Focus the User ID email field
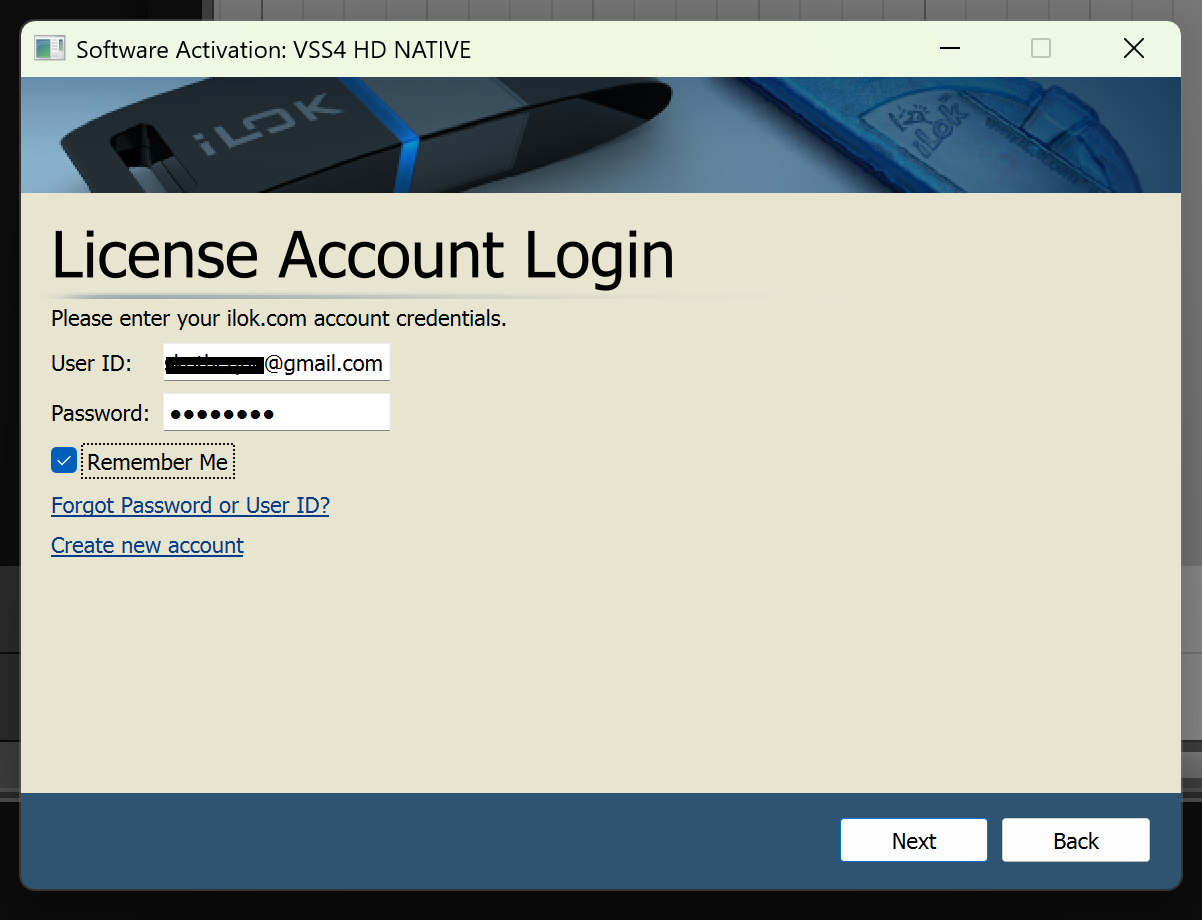 click(x=277, y=363)
